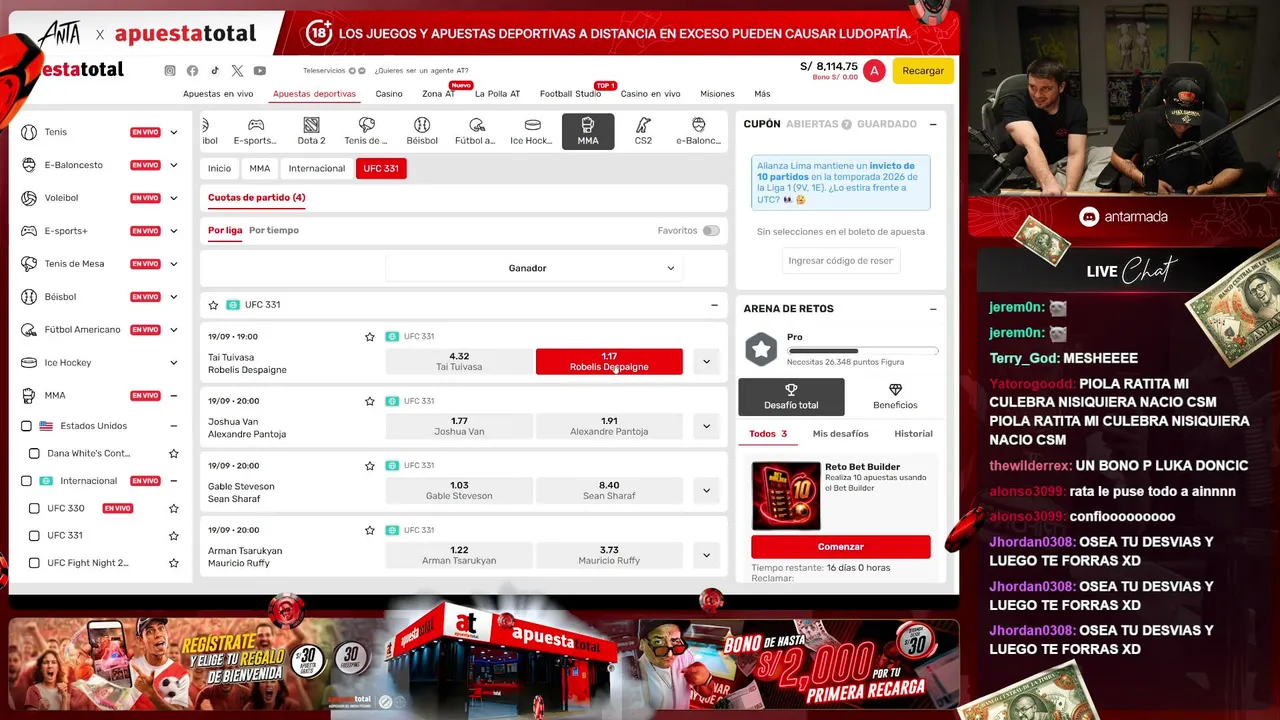Toggle the Favoritos switch
This screenshot has height=720, width=1280.
pyautogui.click(x=711, y=231)
